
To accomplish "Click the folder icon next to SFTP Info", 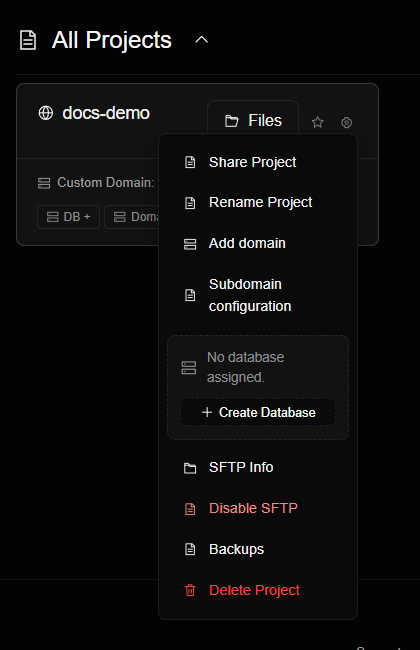I will [190, 468].
